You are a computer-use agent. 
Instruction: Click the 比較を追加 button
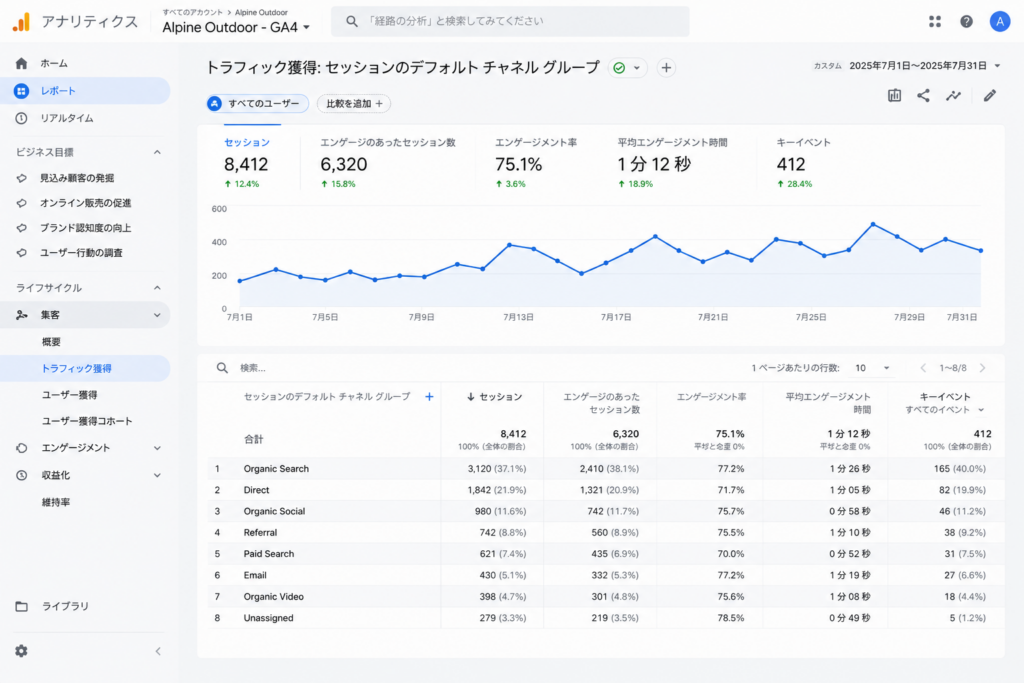(x=353, y=103)
